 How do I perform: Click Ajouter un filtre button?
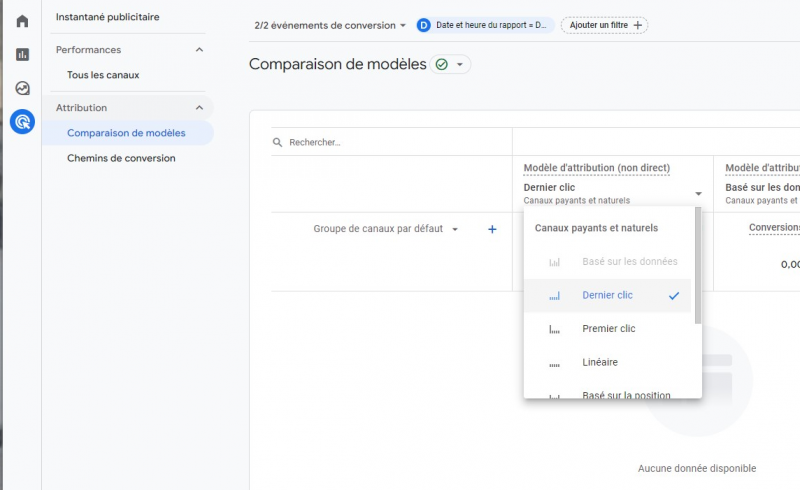click(x=604, y=25)
